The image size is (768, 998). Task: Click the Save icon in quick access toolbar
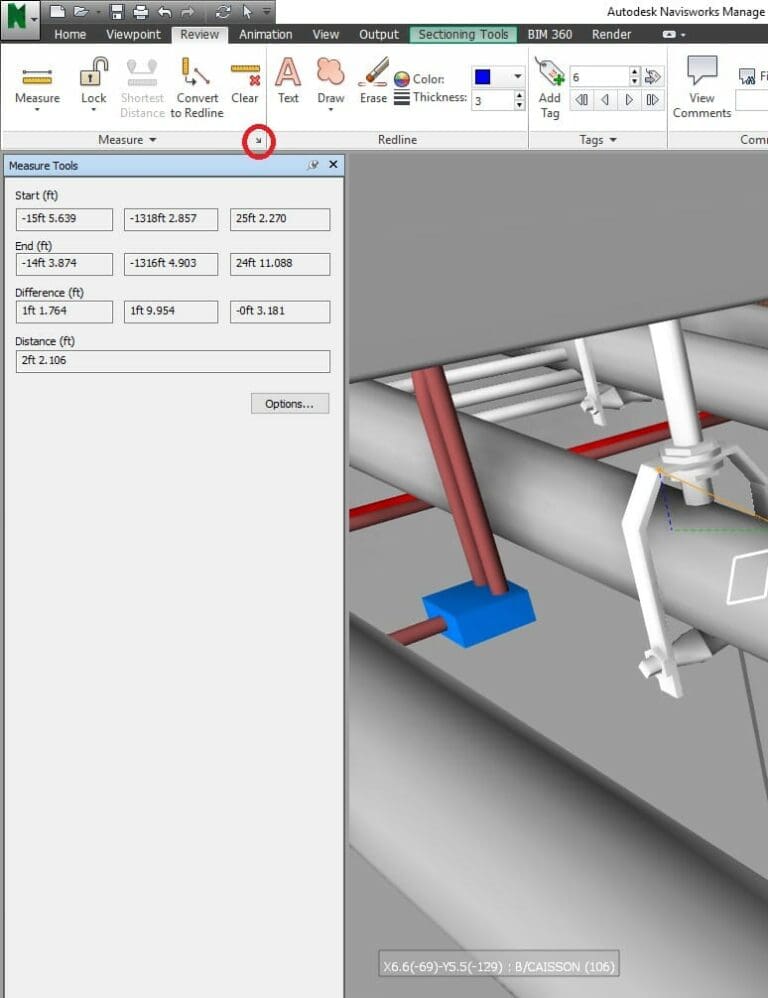116,11
